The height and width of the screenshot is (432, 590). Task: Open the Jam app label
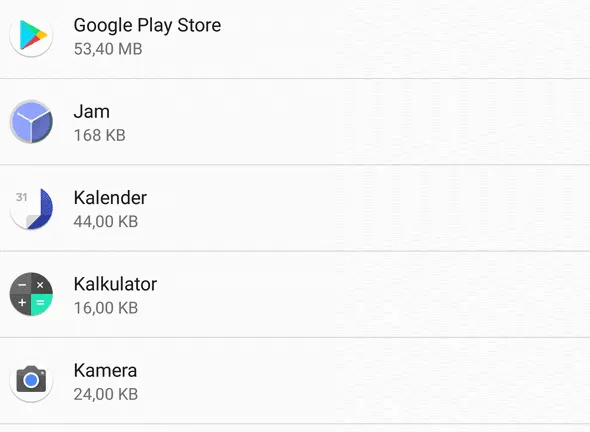91,111
